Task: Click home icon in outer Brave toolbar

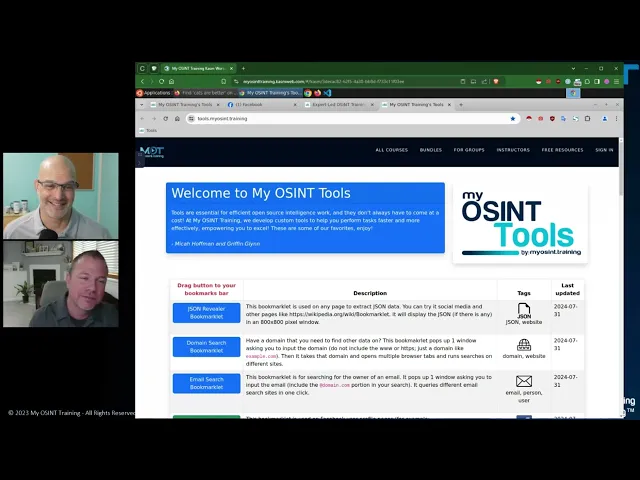Action: click(171, 82)
